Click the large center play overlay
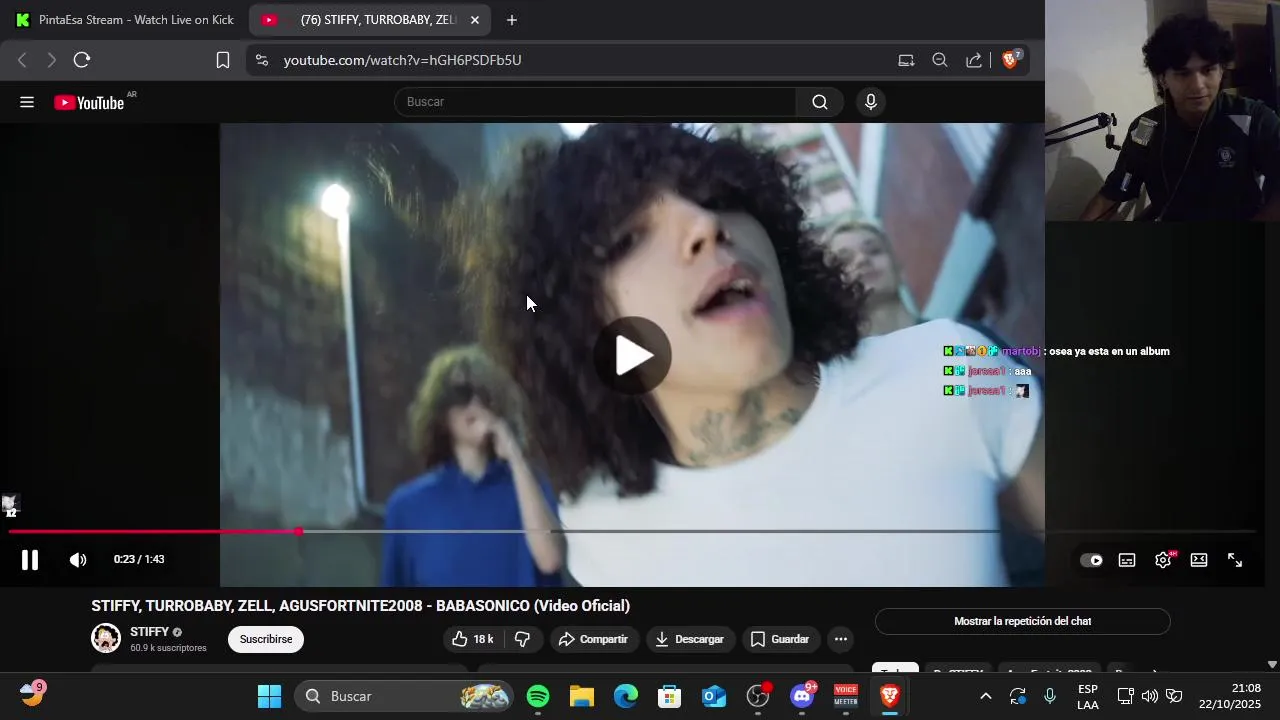The height and width of the screenshot is (720, 1280). (633, 355)
